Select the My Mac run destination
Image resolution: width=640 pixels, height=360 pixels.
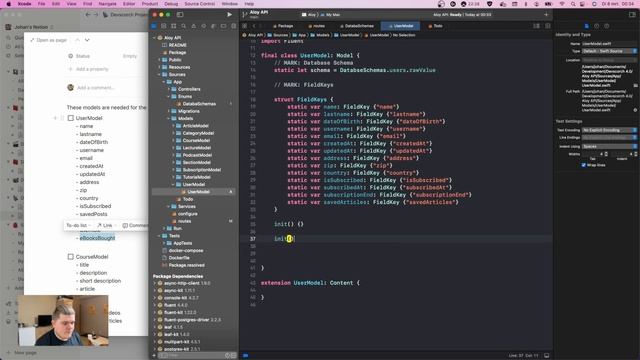331,15
